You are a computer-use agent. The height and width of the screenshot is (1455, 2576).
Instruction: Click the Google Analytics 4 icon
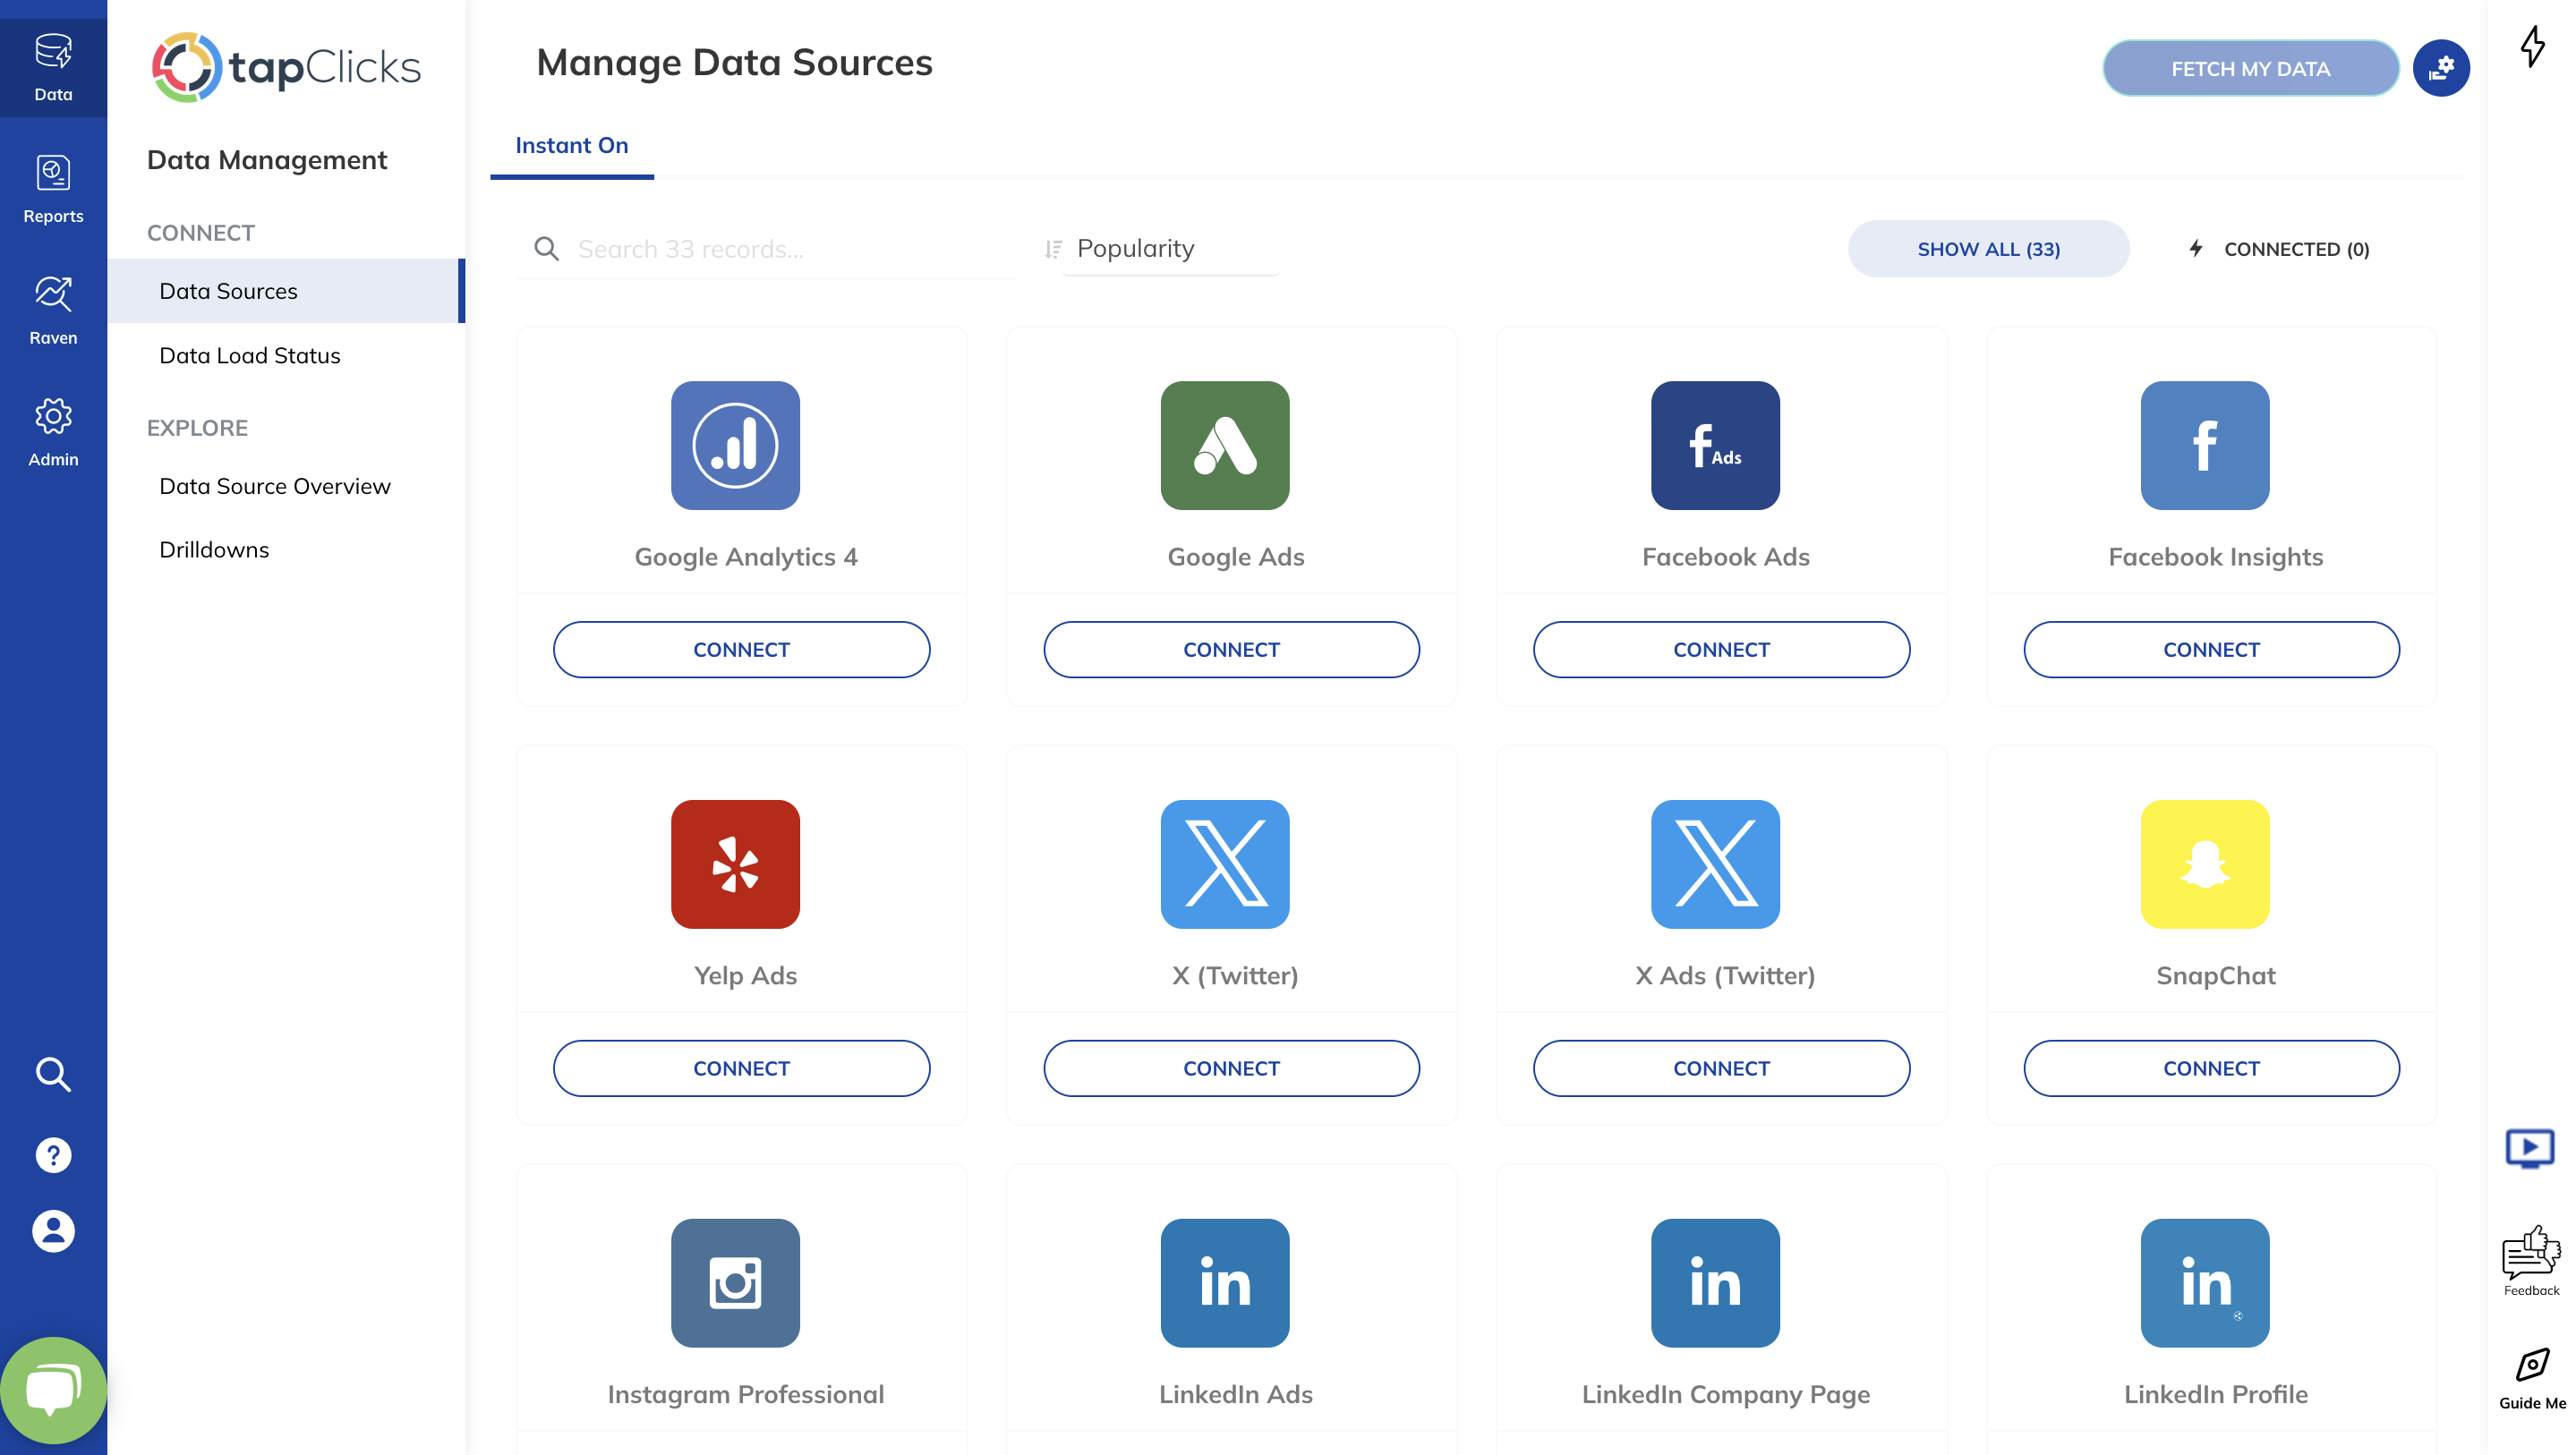735,445
